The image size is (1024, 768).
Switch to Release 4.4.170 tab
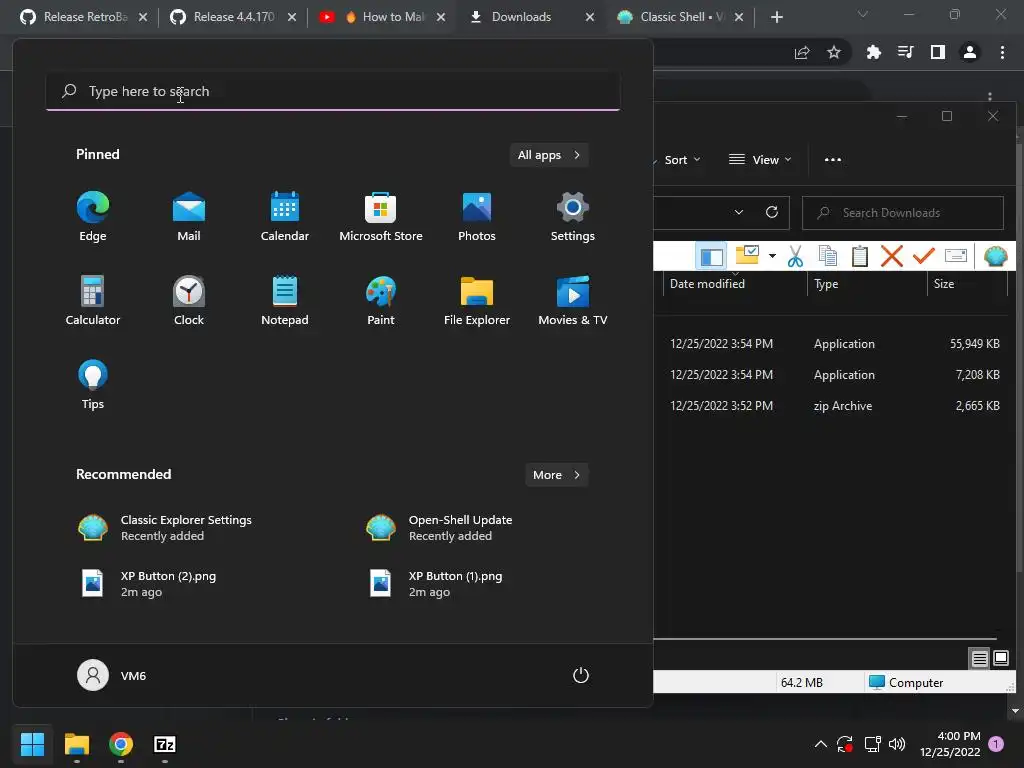pos(233,17)
